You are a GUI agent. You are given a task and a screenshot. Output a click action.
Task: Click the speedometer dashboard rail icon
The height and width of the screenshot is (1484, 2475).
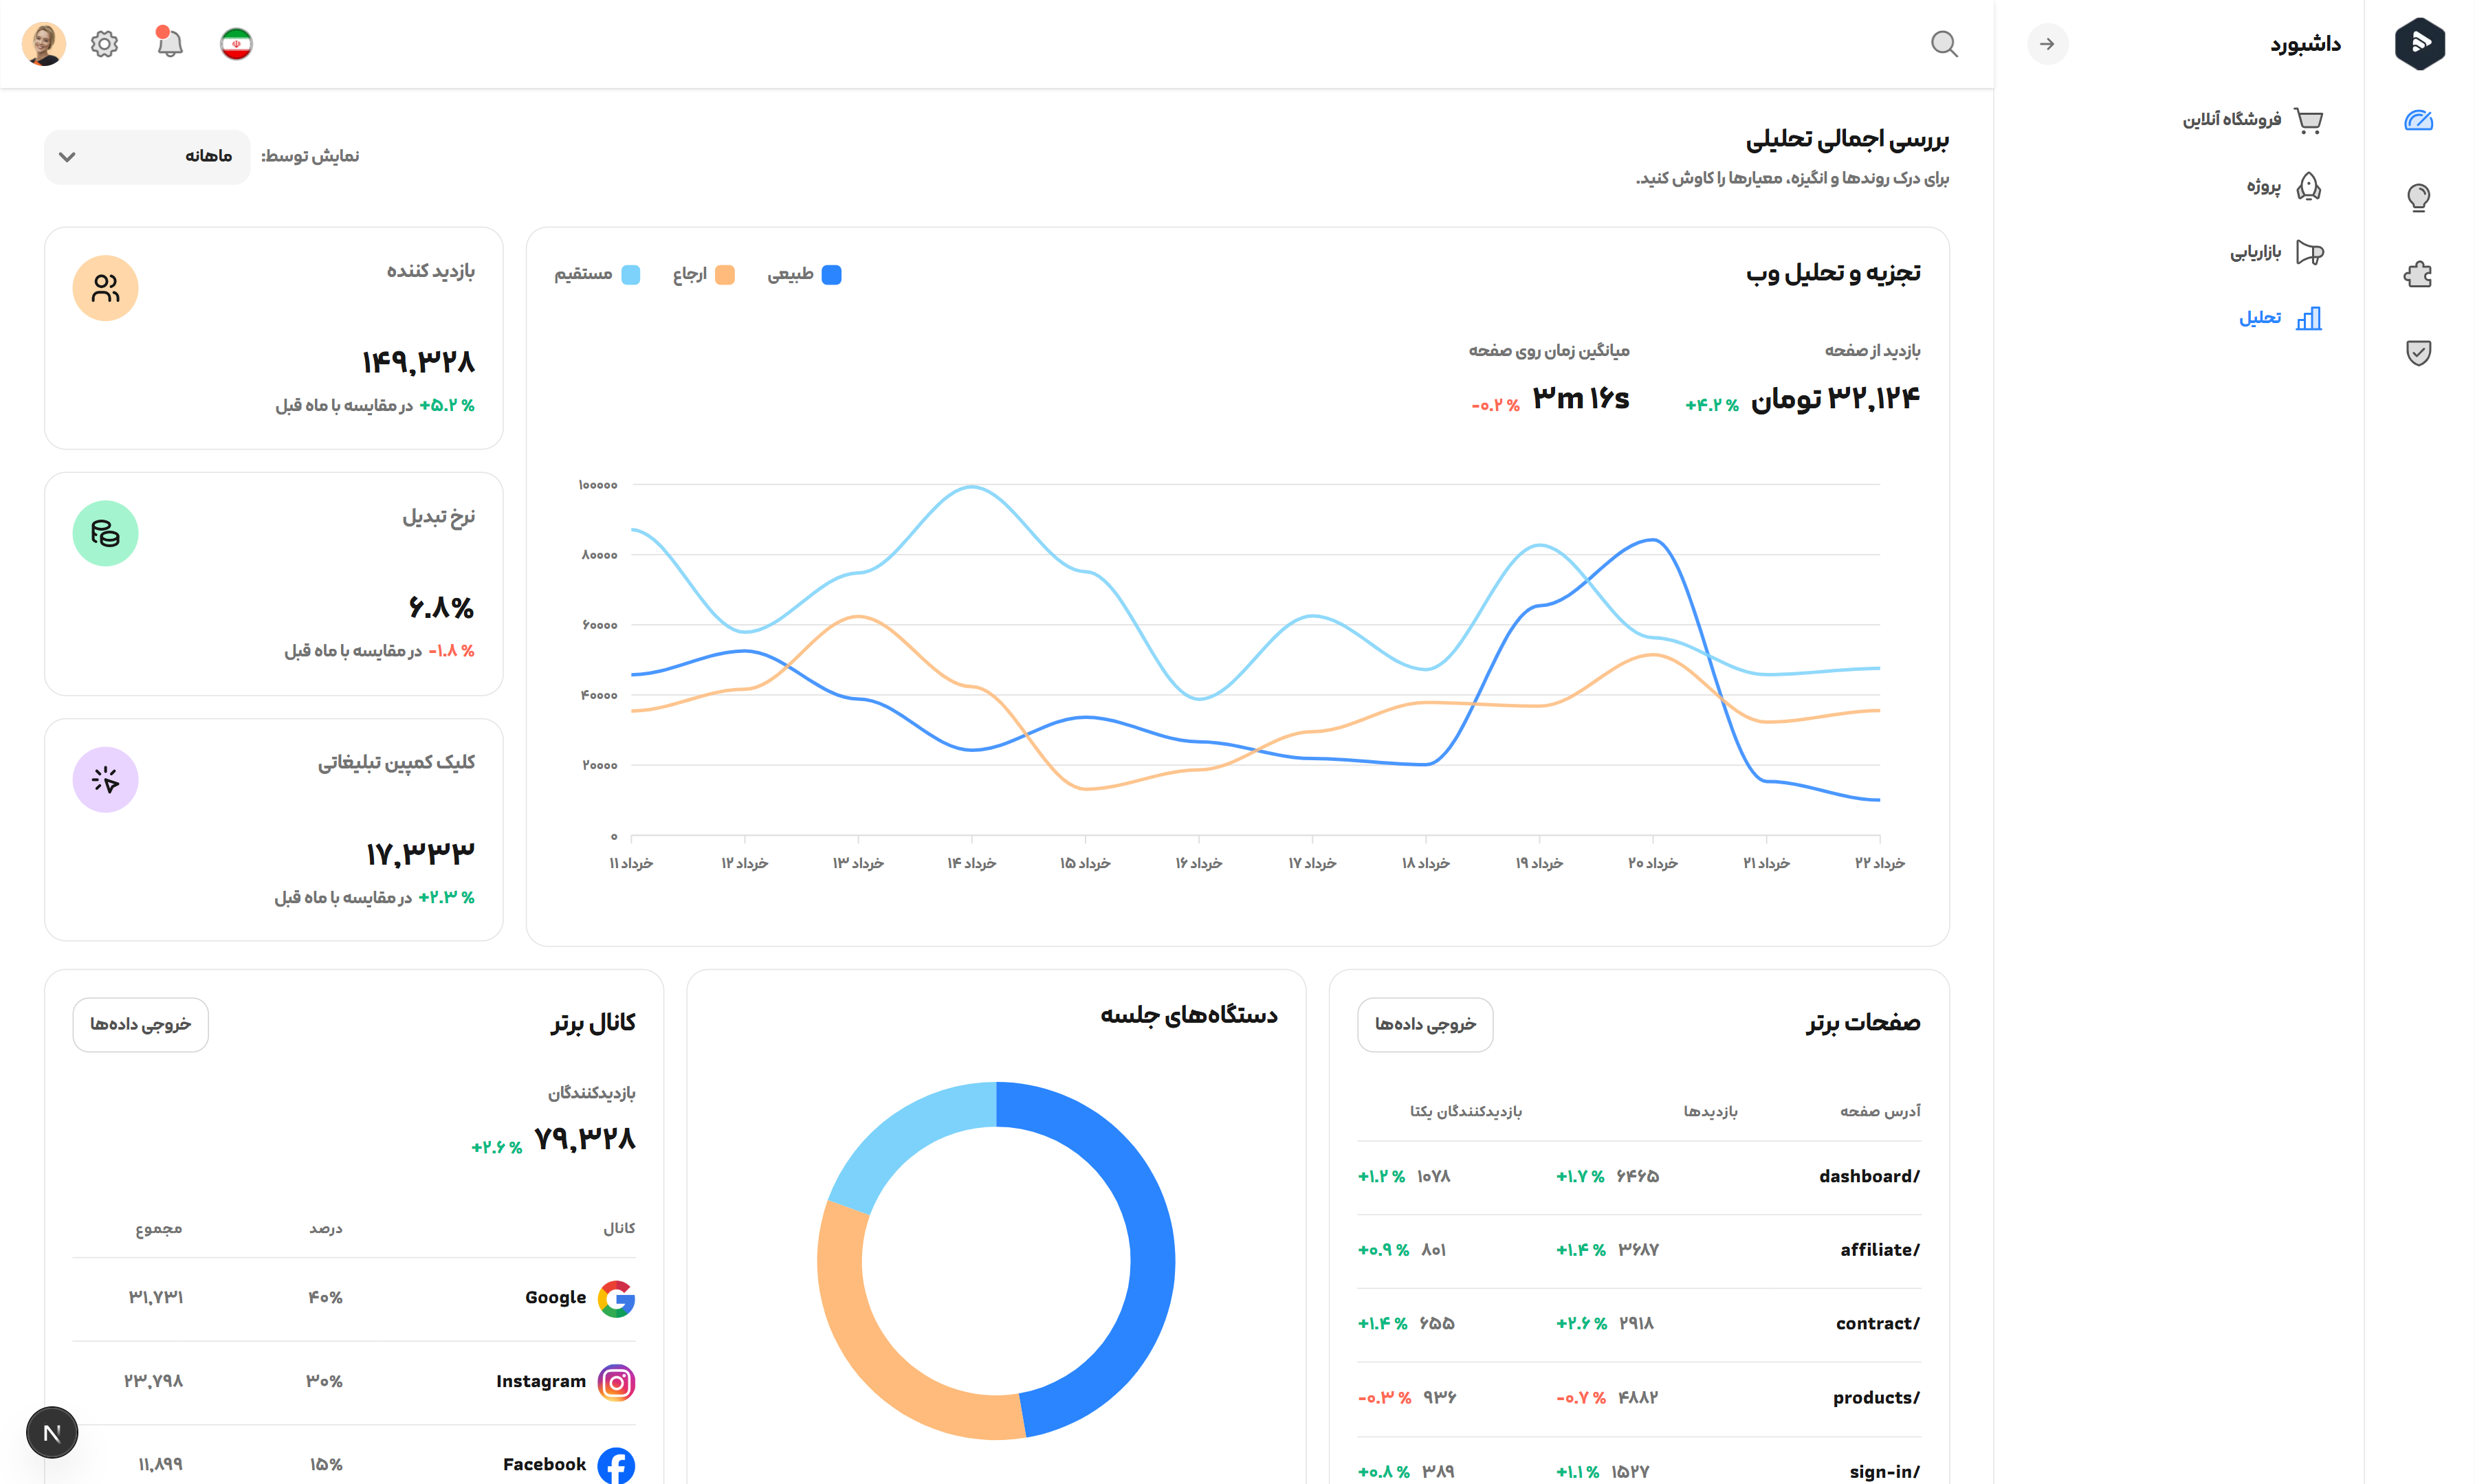click(x=2418, y=120)
